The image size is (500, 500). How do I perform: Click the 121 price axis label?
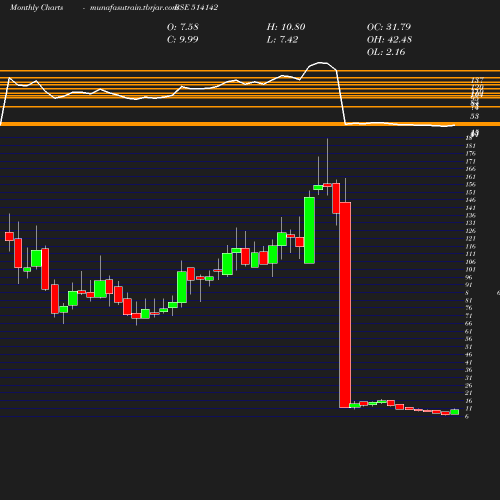[470, 239]
